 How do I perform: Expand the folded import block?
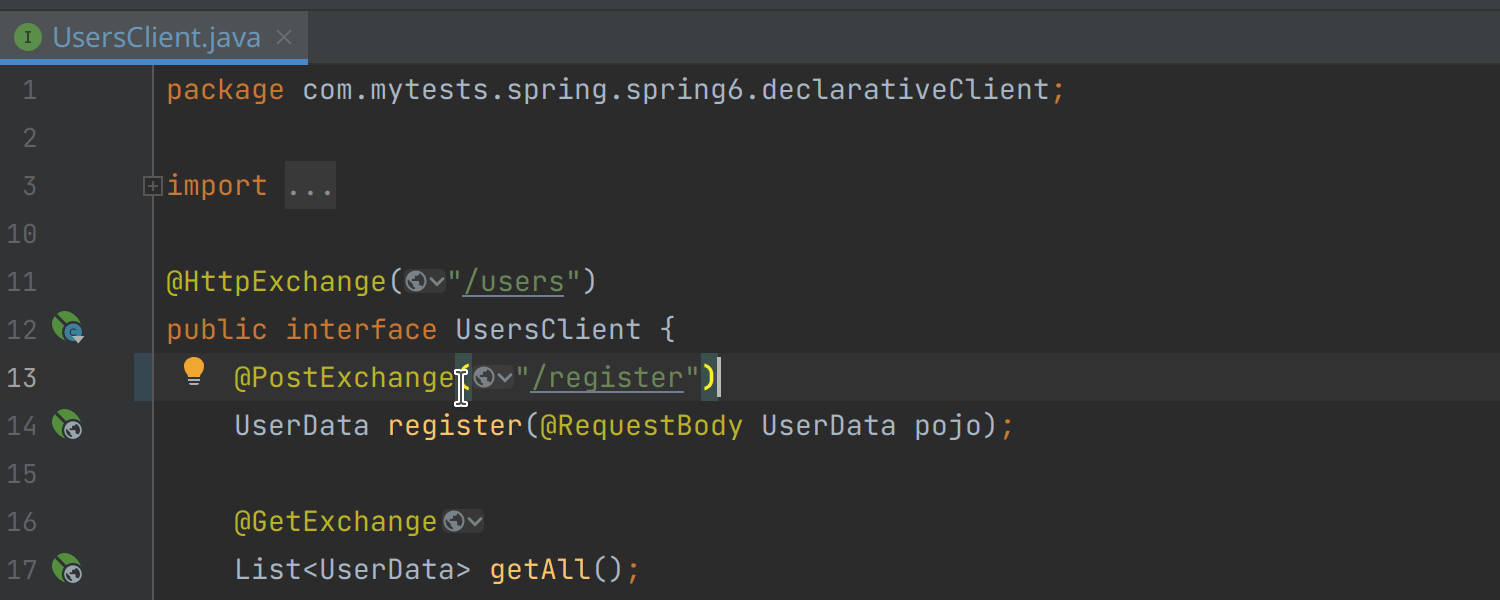point(153,186)
